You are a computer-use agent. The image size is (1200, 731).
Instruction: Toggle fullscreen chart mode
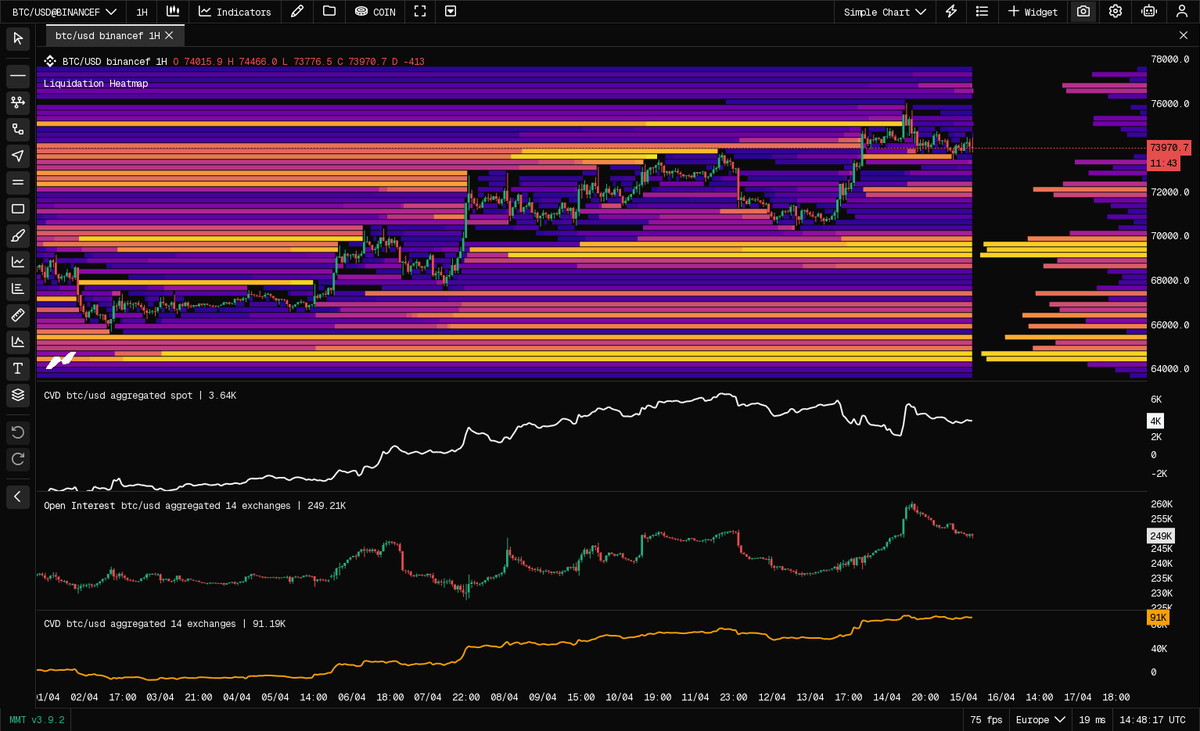(420, 12)
